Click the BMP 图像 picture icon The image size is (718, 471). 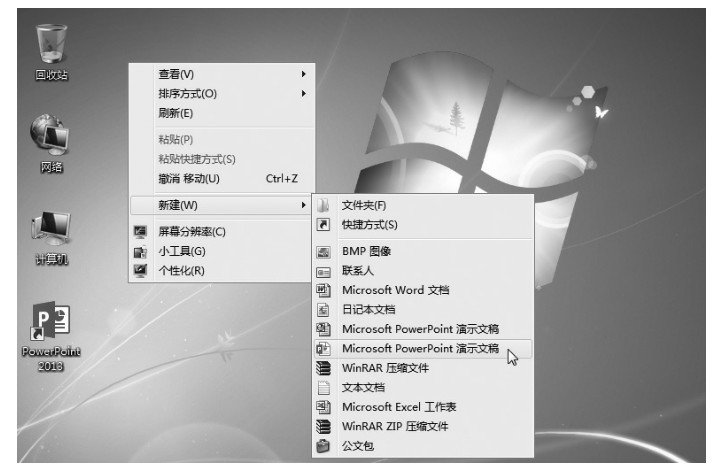tap(323, 251)
